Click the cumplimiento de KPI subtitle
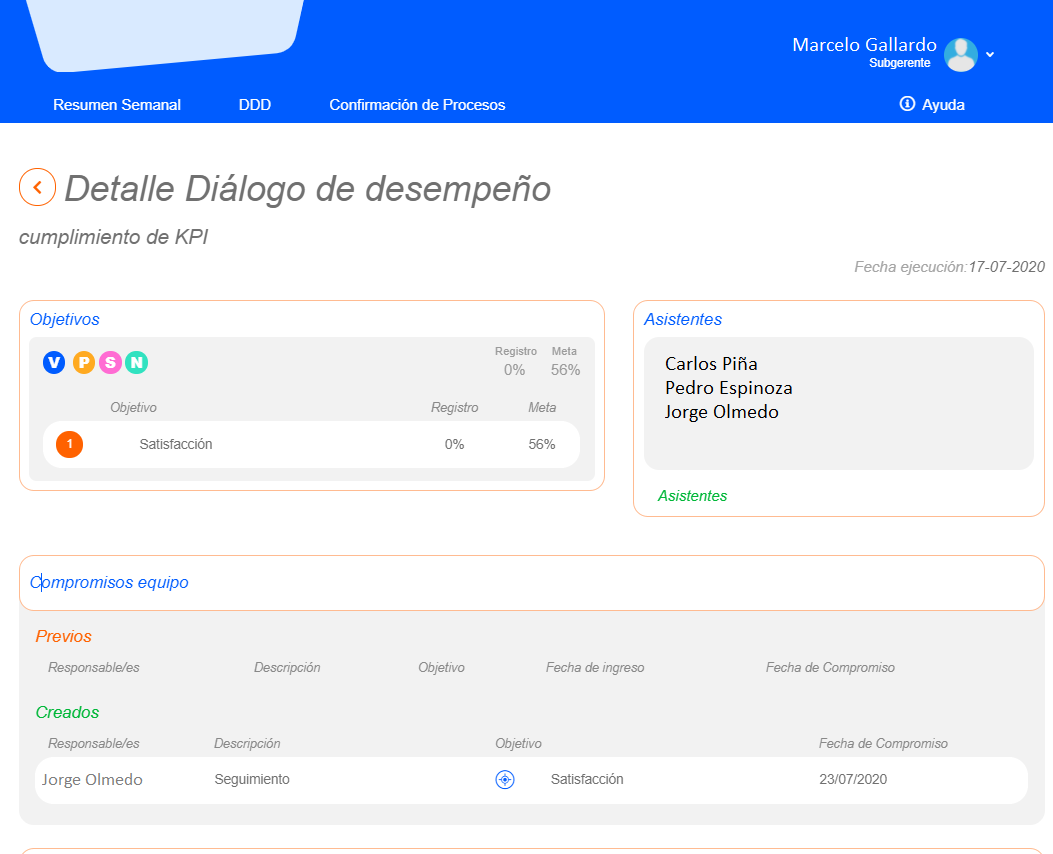 [x=113, y=237]
